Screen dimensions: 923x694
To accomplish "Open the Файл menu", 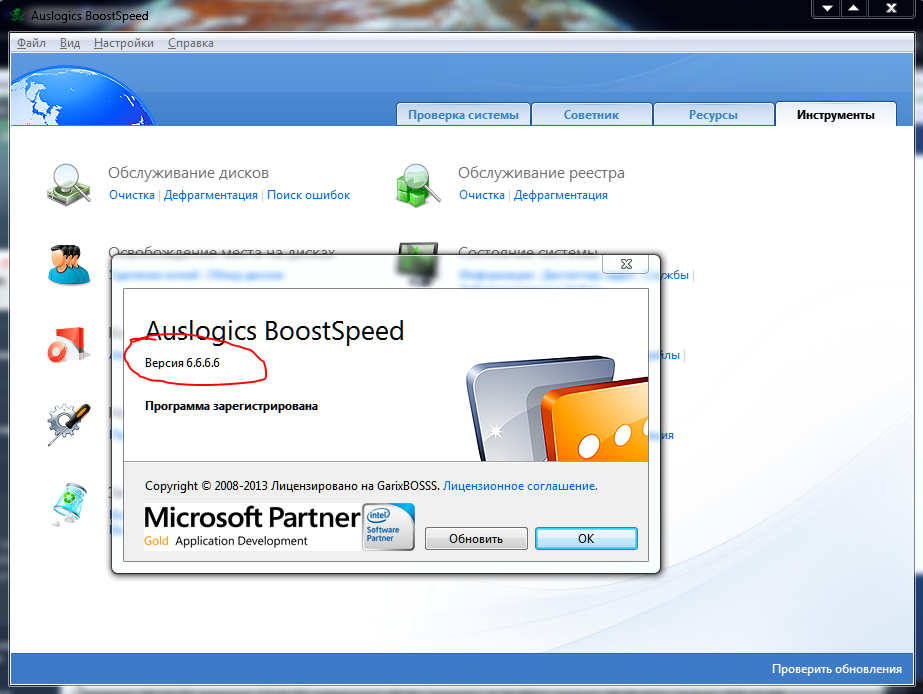I will 31,43.
